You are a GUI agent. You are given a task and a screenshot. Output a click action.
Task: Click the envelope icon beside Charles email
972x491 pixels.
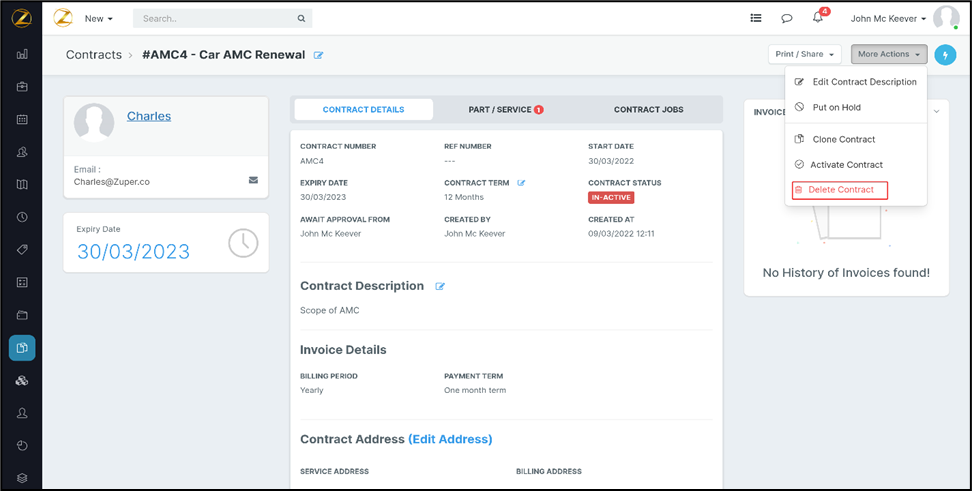pos(253,180)
